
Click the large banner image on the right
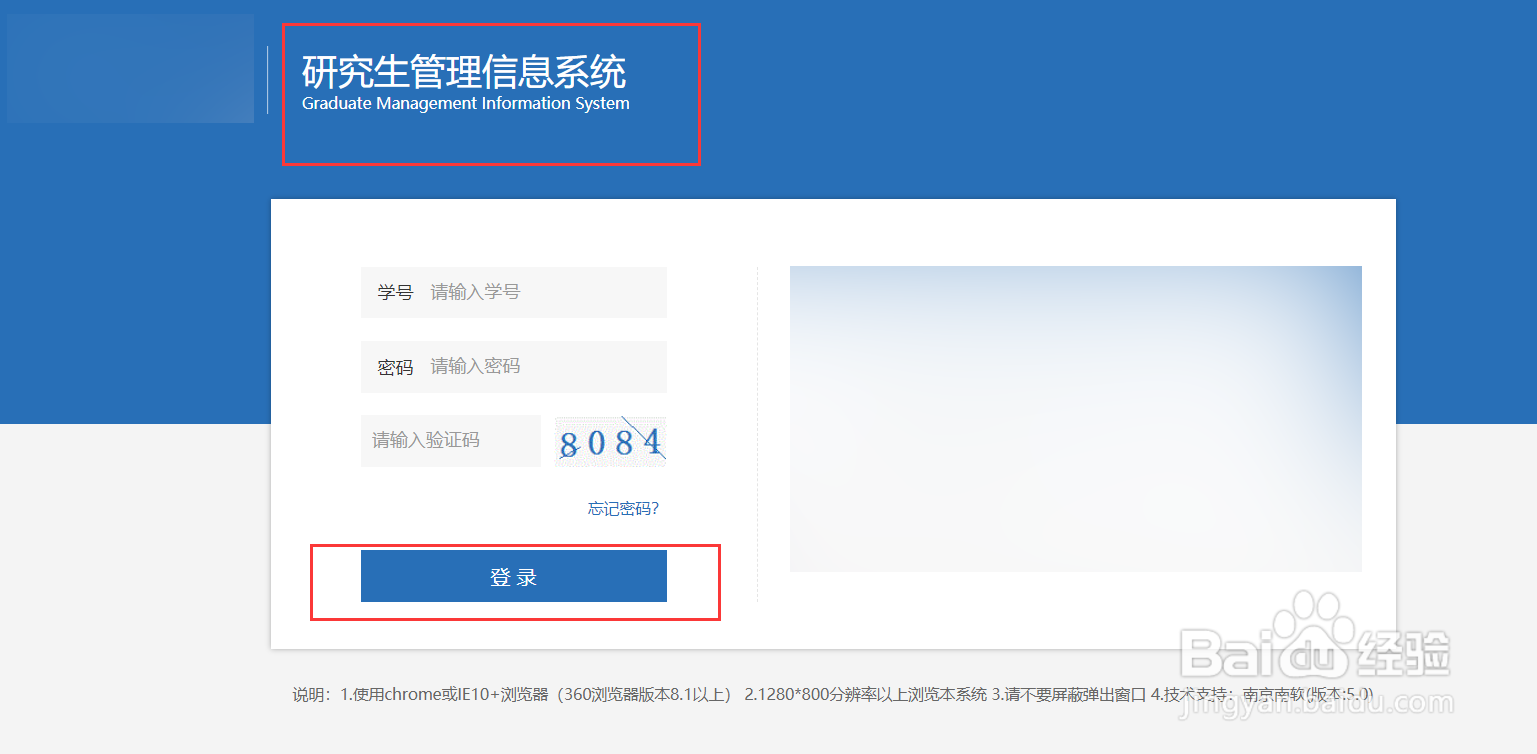coord(1076,418)
